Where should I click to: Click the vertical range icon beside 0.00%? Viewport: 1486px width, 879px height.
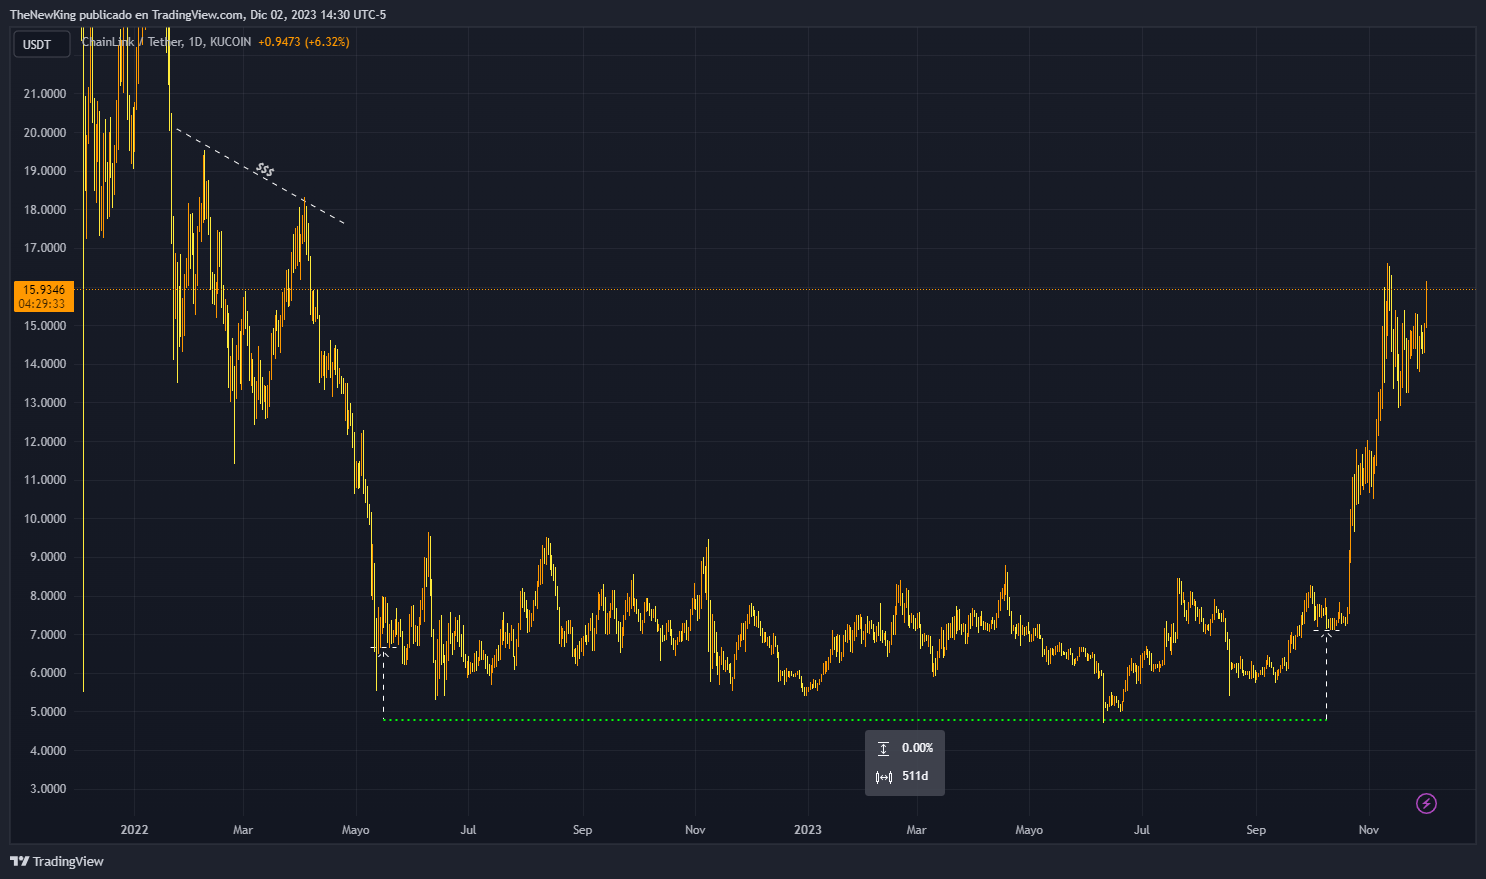(883, 748)
